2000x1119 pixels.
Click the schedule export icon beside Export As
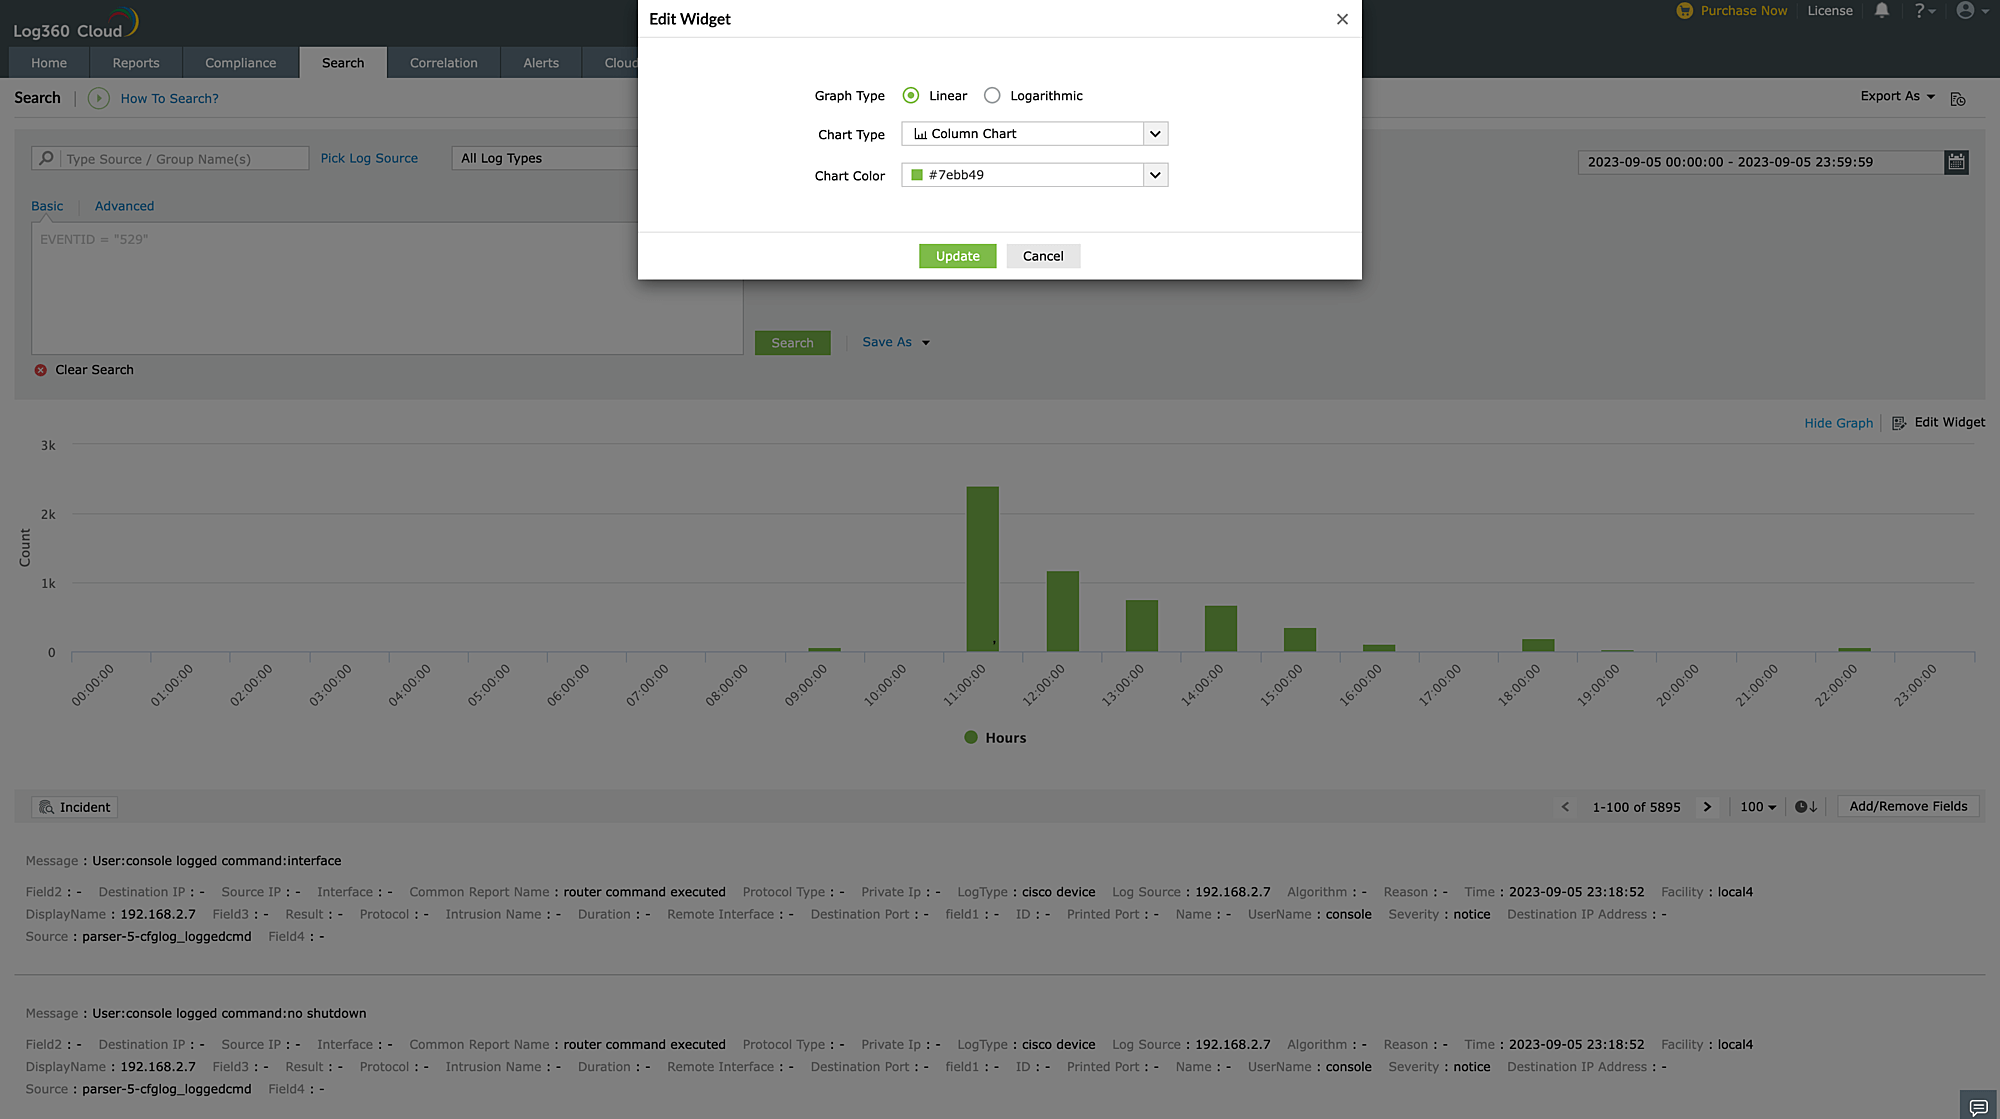coord(1958,98)
